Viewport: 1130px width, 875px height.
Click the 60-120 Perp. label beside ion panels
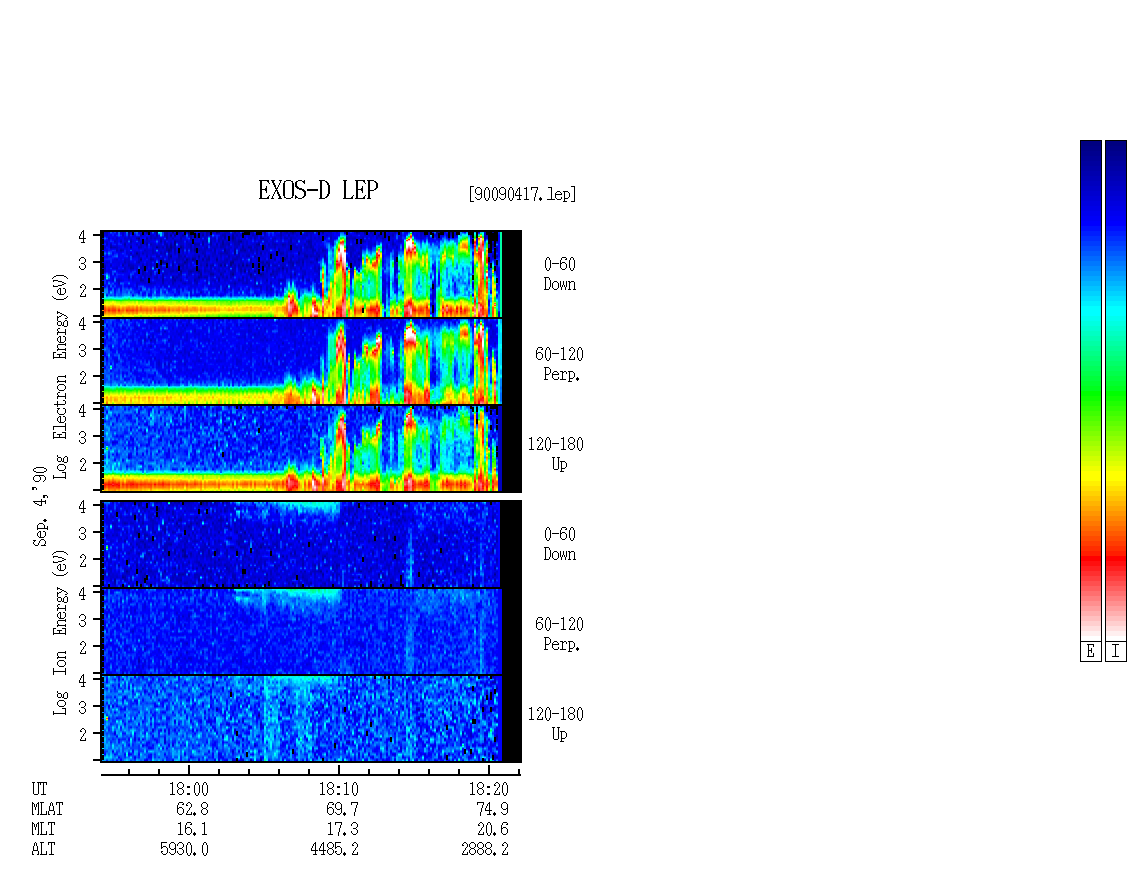coord(559,634)
